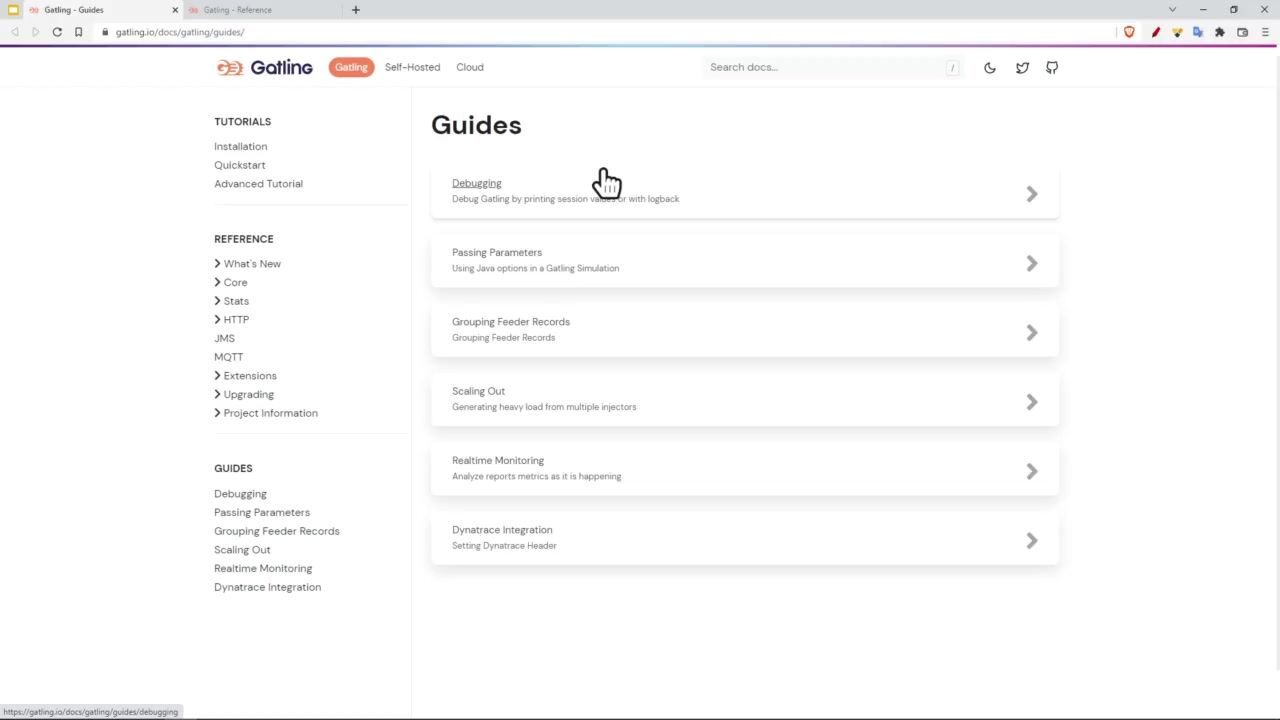Viewport: 1280px width, 720px height.
Task: Click the Search docs input field
Action: click(825, 67)
